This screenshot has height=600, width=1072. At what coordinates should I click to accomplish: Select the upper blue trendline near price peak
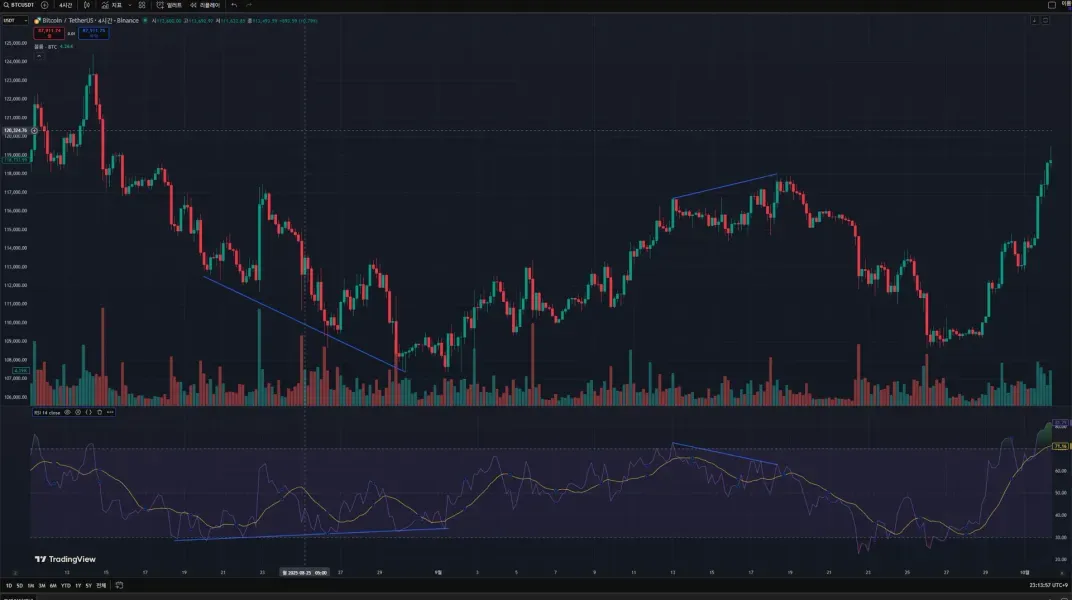click(725, 187)
